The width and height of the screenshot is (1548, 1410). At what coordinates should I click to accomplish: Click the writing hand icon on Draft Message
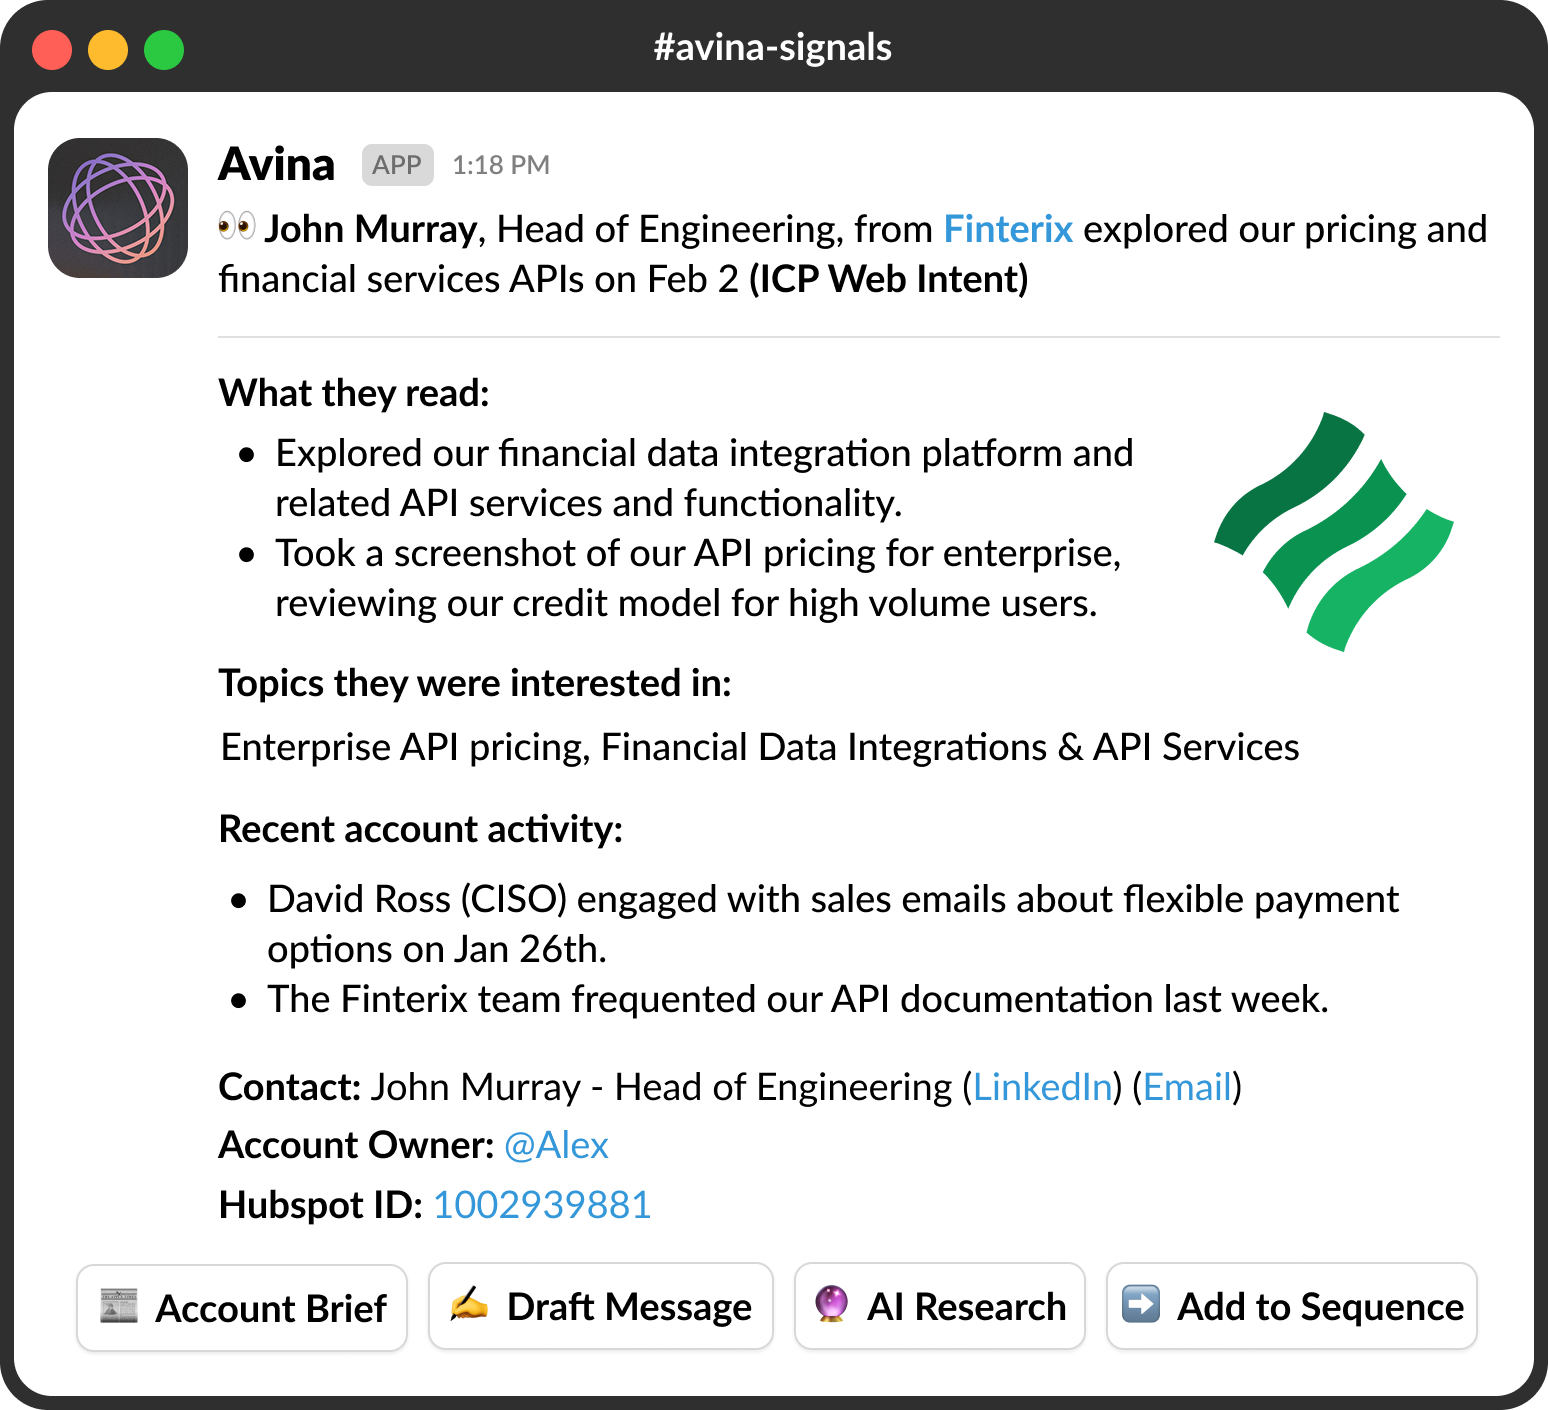point(469,1305)
